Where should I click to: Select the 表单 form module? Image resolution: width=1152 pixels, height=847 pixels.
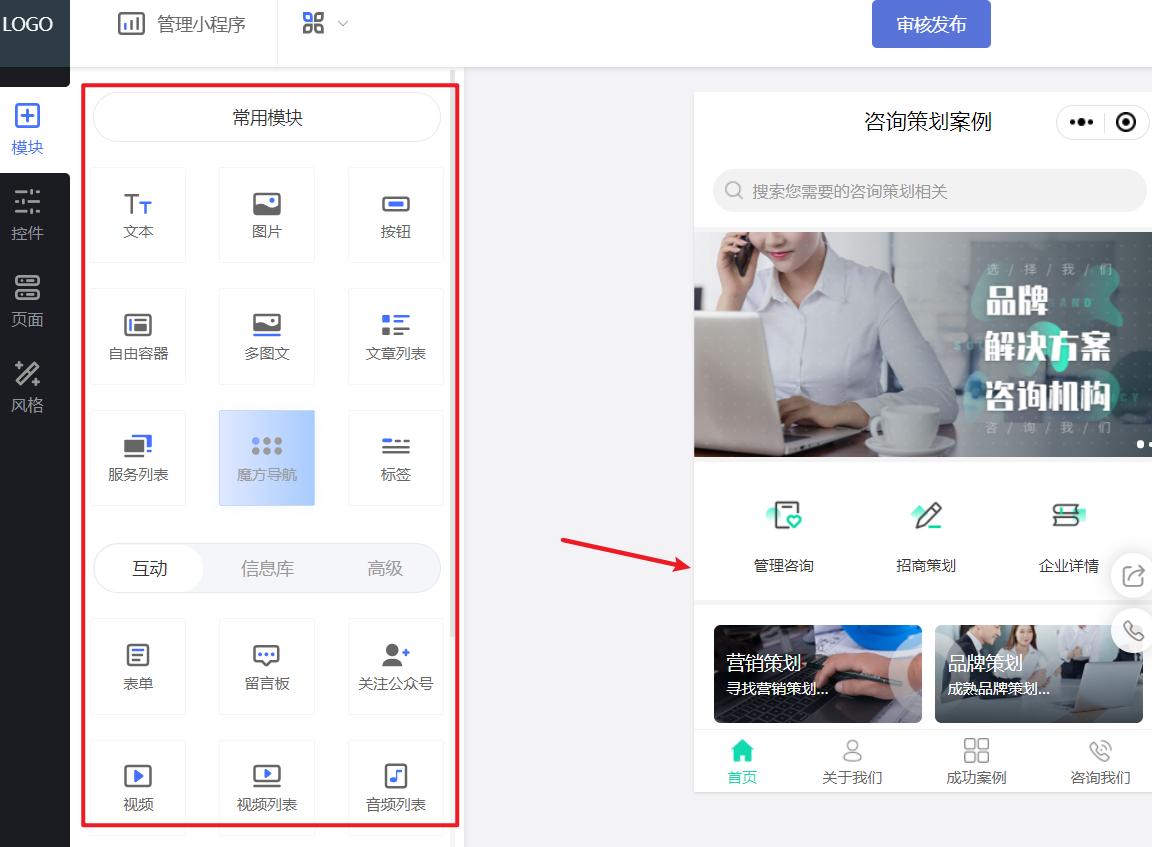click(137, 666)
